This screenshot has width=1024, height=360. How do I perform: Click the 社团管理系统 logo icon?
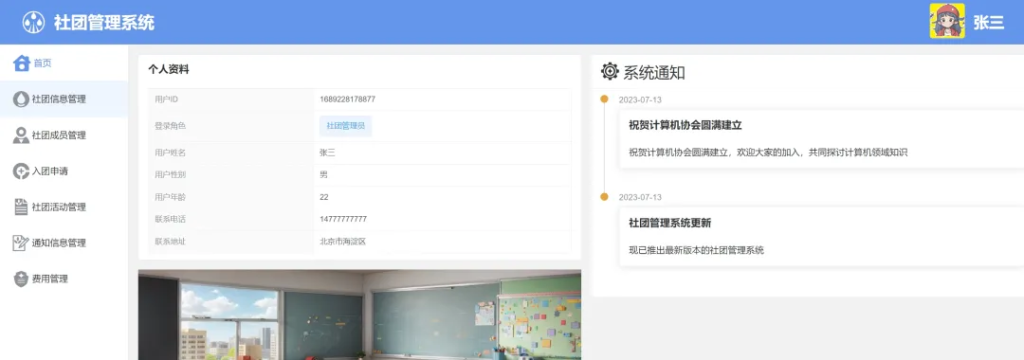click(x=33, y=22)
